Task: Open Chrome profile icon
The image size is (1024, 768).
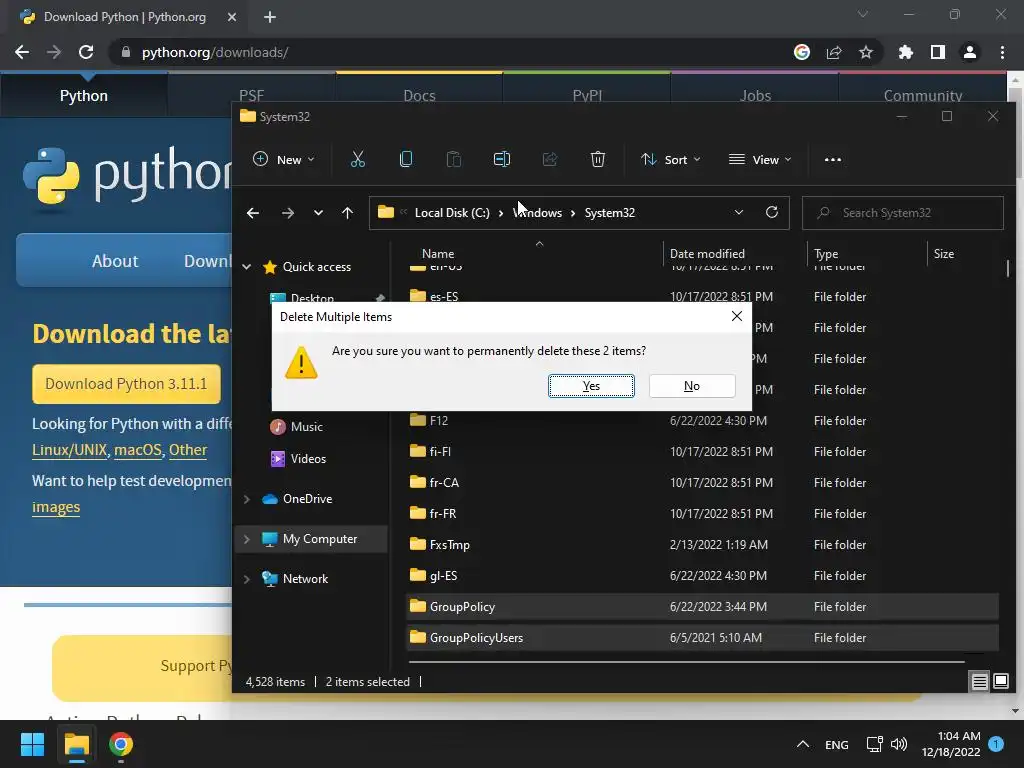Action: (970, 52)
